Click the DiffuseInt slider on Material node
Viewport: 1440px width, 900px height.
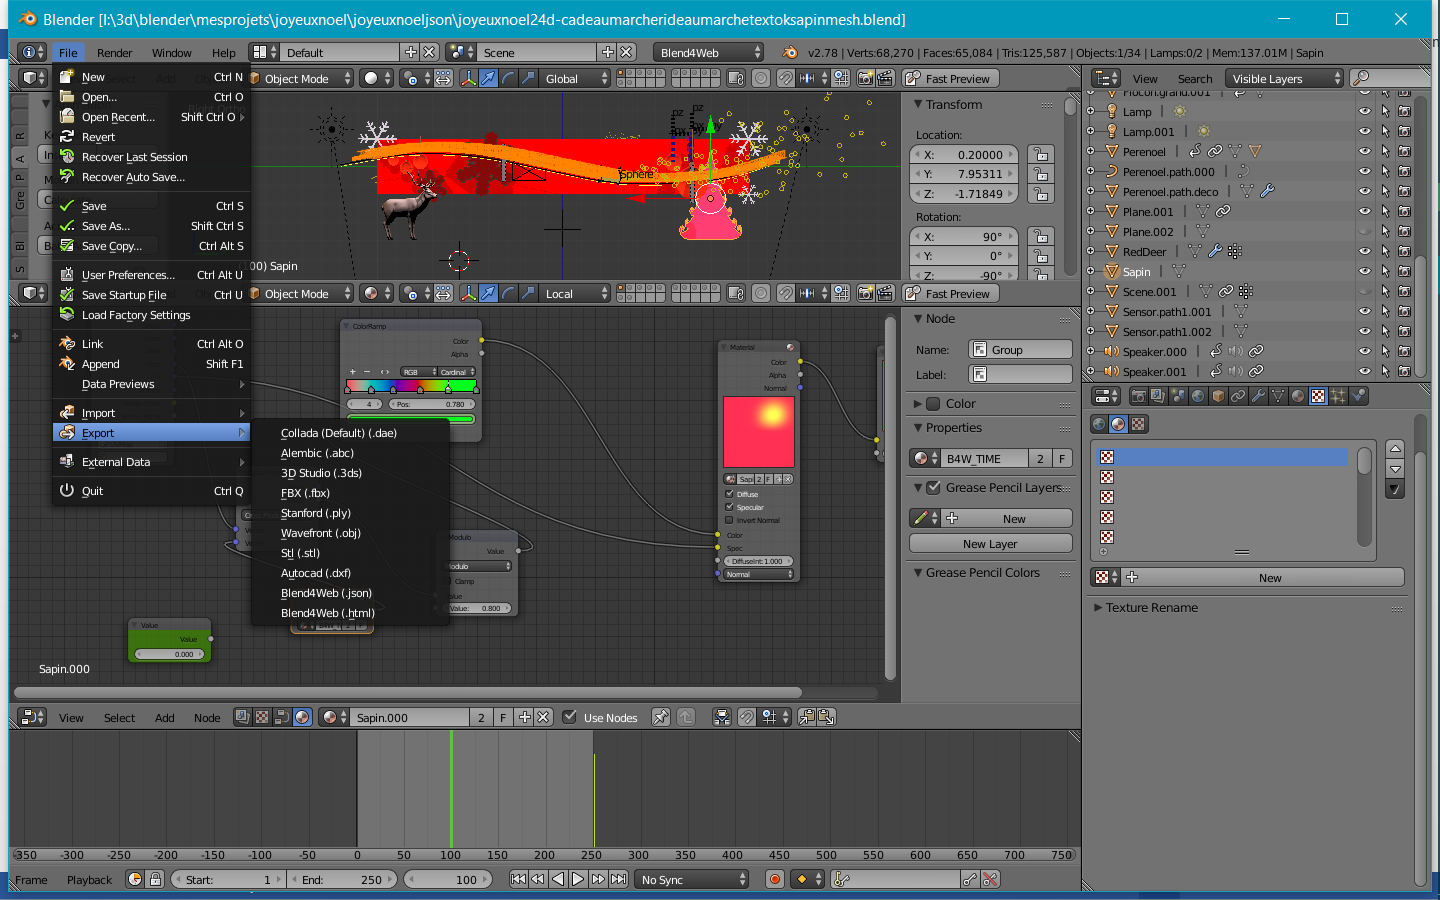[x=758, y=561]
